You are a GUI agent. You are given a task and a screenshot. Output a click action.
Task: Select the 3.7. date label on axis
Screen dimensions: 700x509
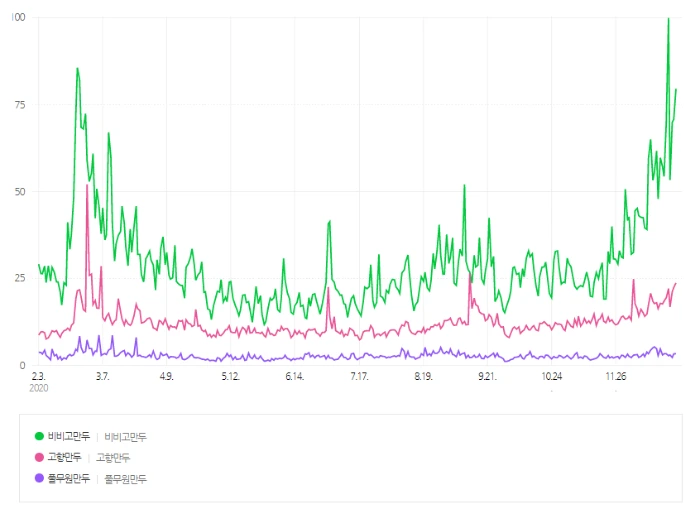[x=103, y=376]
